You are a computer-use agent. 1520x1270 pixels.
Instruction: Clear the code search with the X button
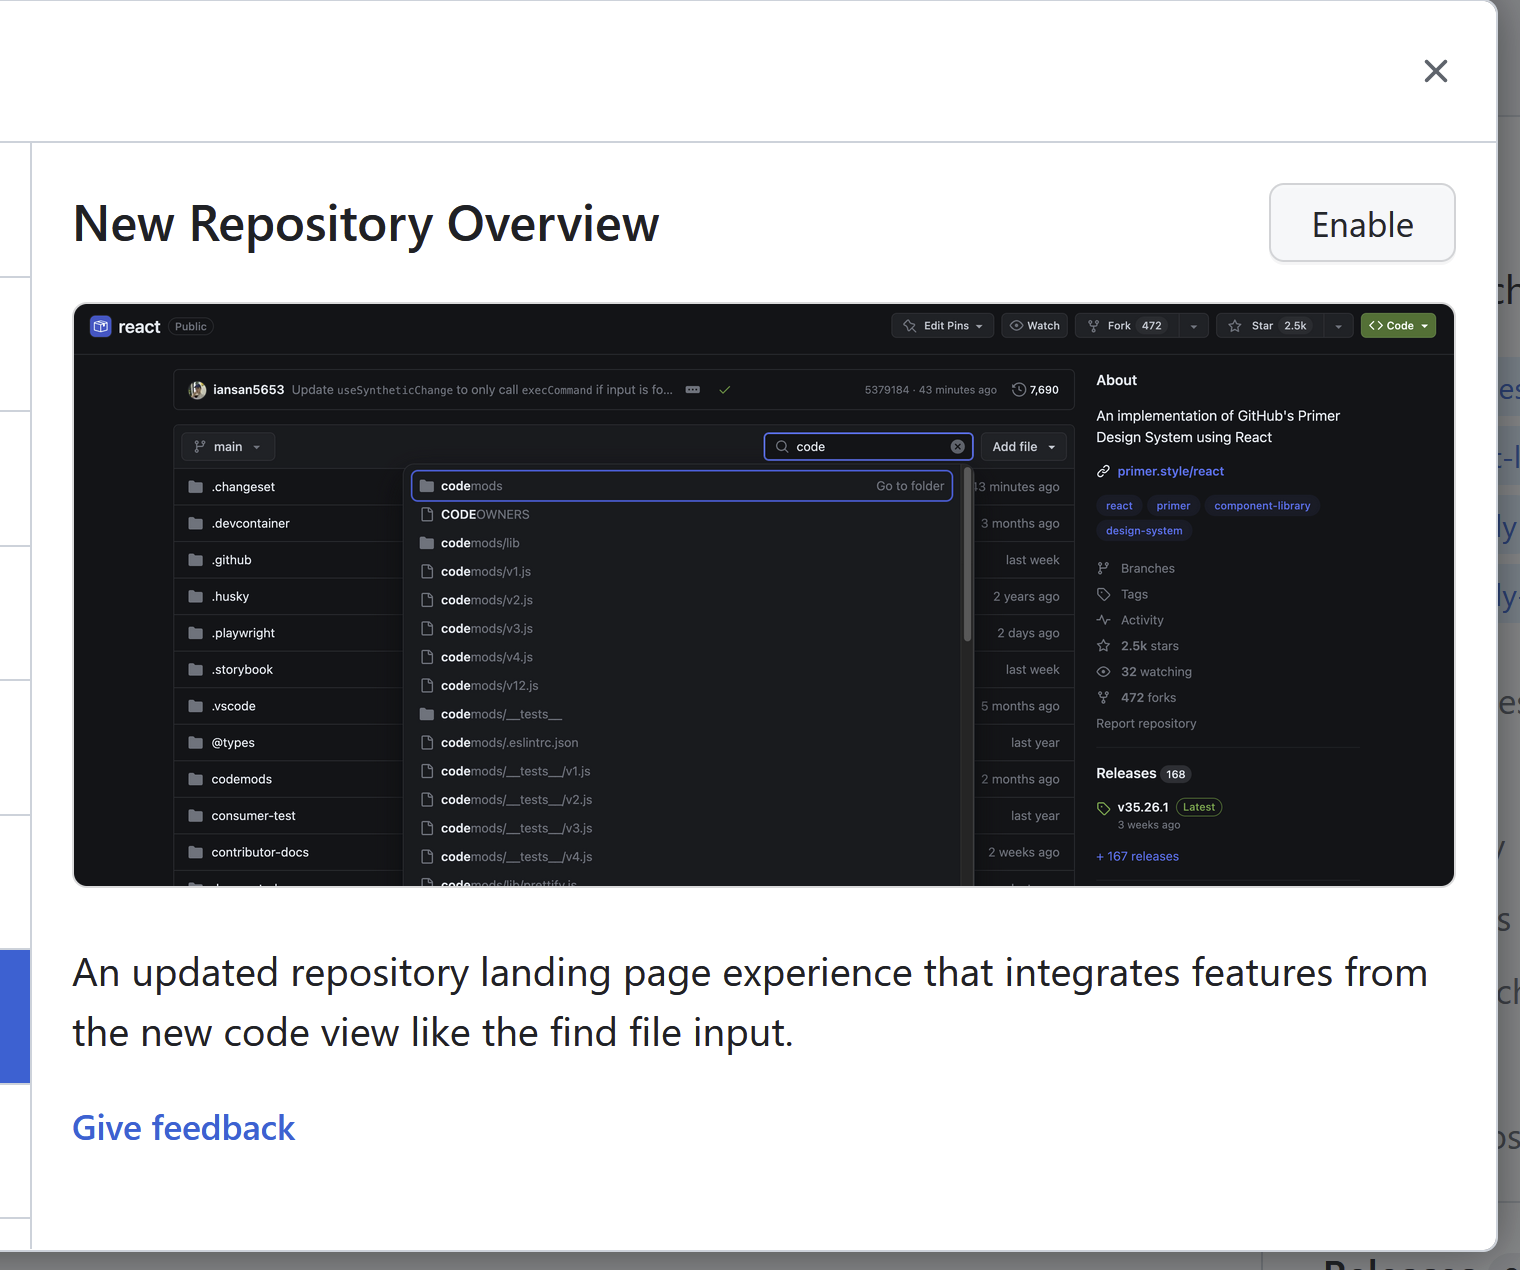[957, 446]
